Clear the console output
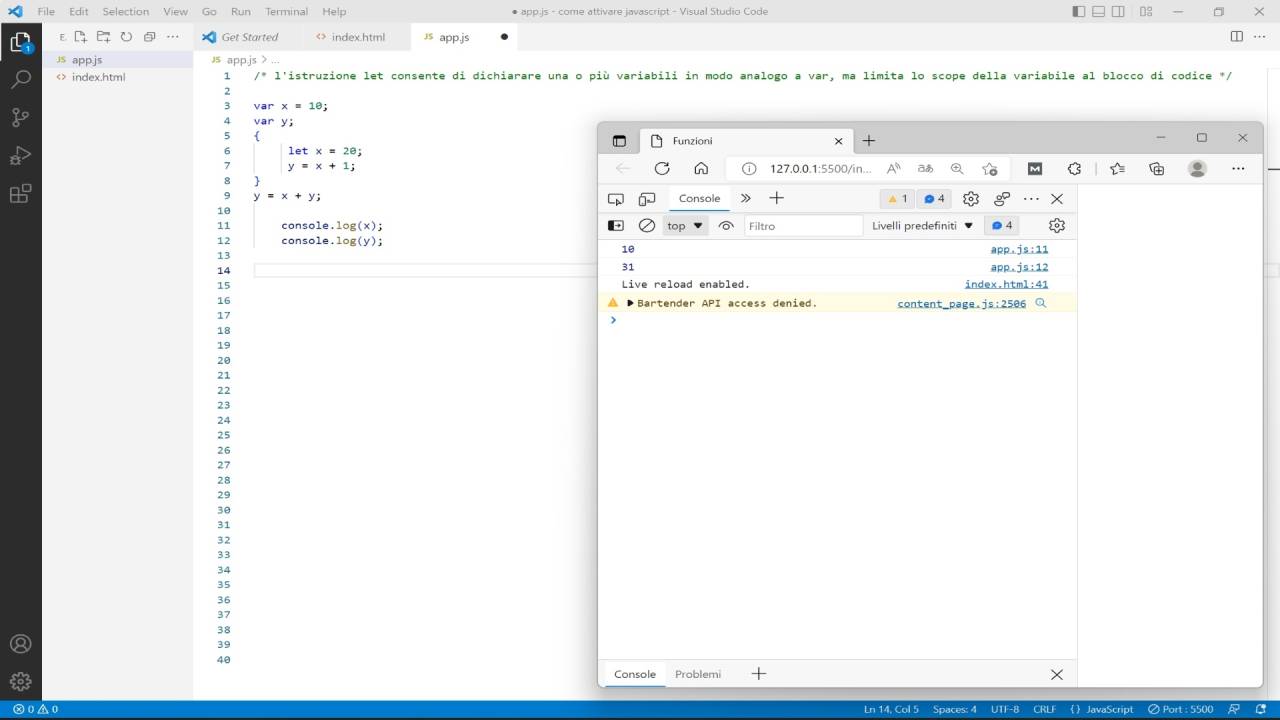The width and height of the screenshot is (1280, 720). [647, 225]
